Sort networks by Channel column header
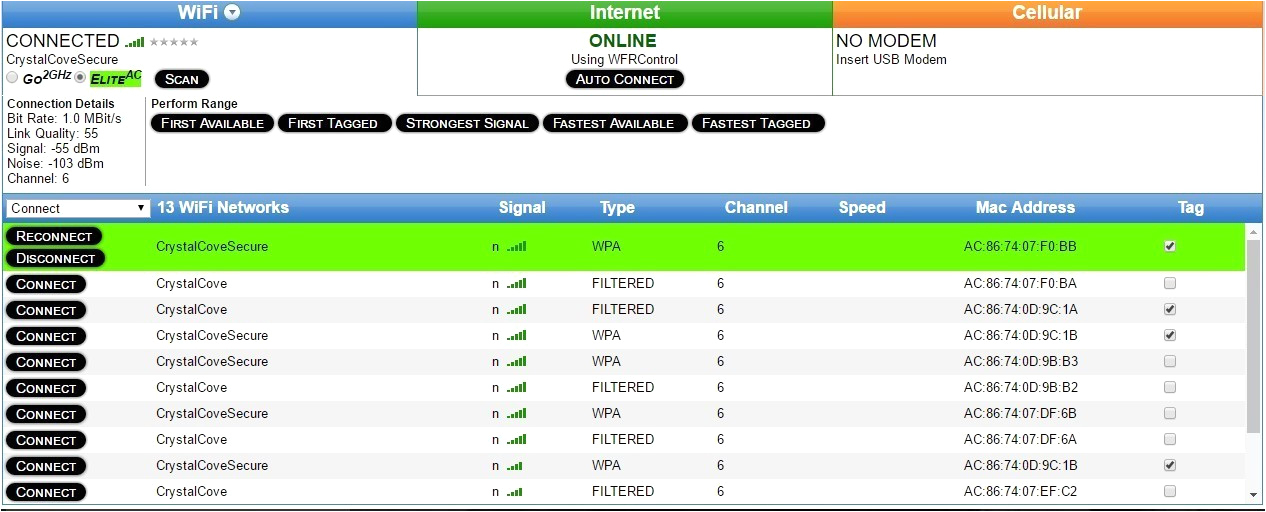1266x512 pixels. [756, 208]
